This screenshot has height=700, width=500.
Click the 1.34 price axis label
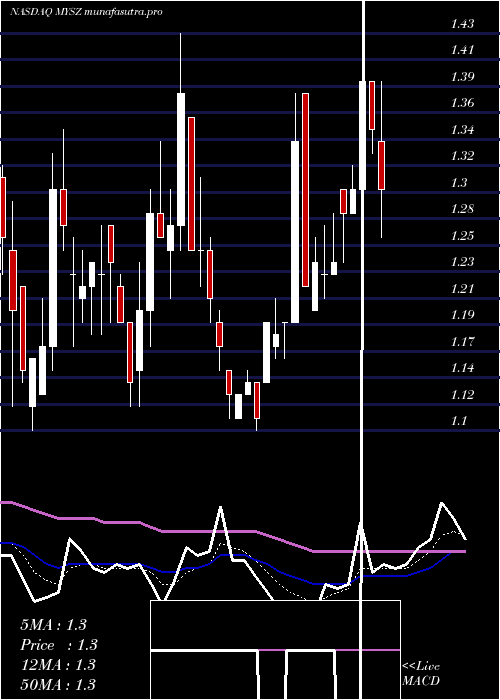[462, 130]
